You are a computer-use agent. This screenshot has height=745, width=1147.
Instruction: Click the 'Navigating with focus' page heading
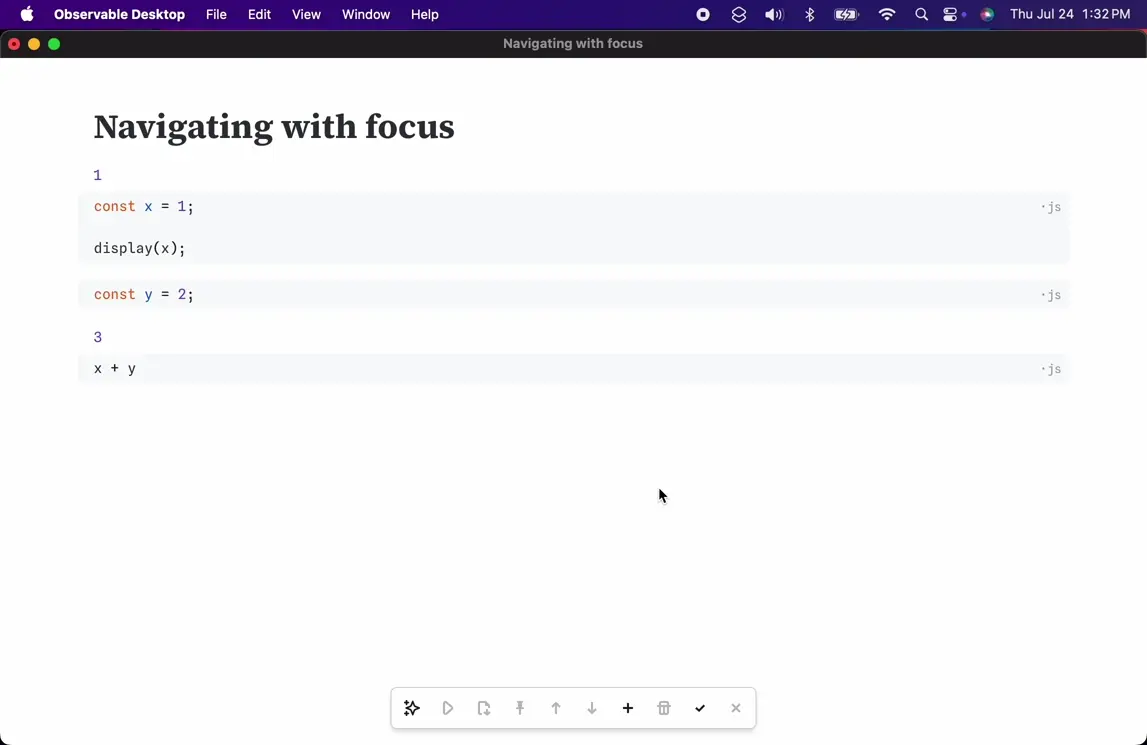pos(274,127)
